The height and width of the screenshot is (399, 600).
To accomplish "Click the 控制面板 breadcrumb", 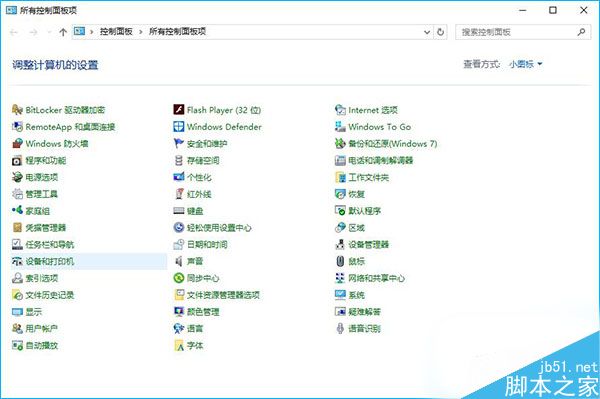I will [x=116, y=32].
